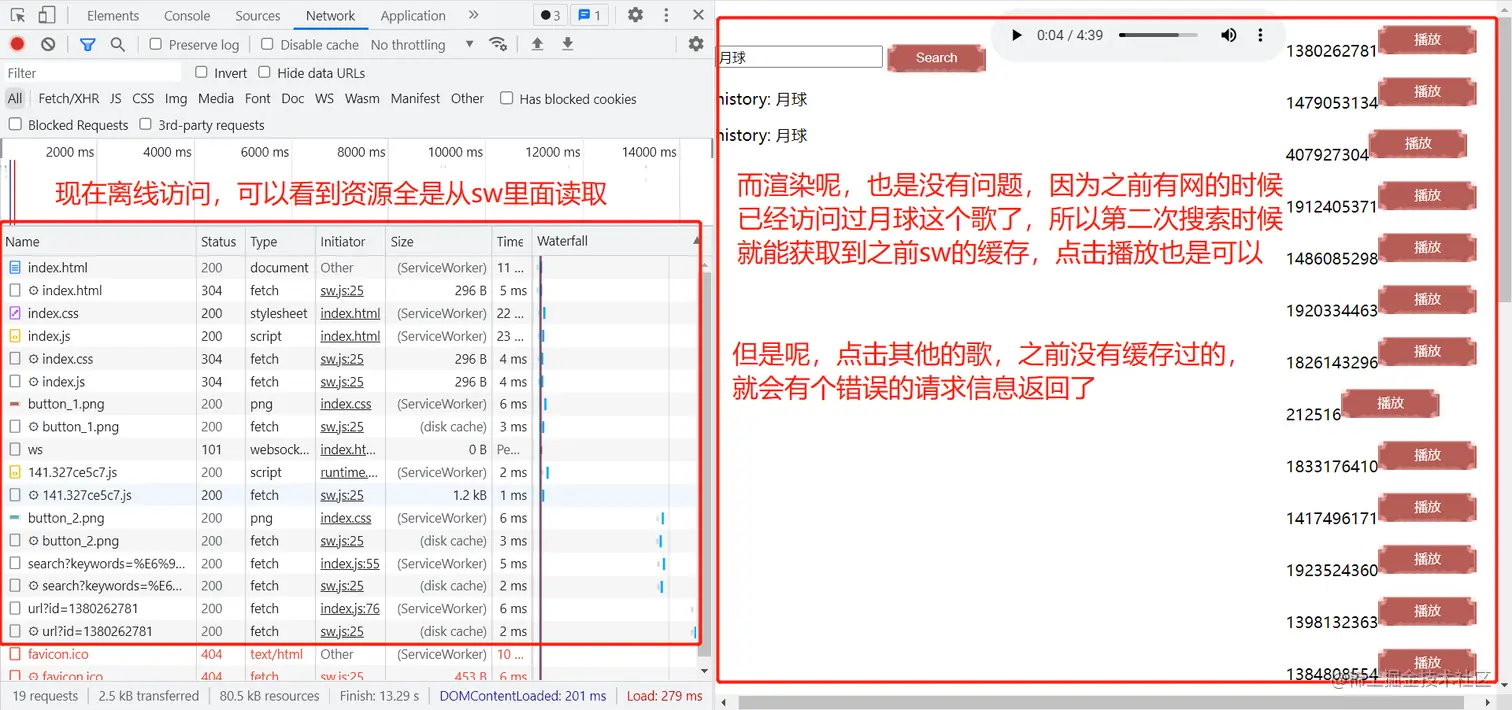Screen dimensions: 1512x710
Task: Activate the inspect element picker icon
Action: [17, 15]
